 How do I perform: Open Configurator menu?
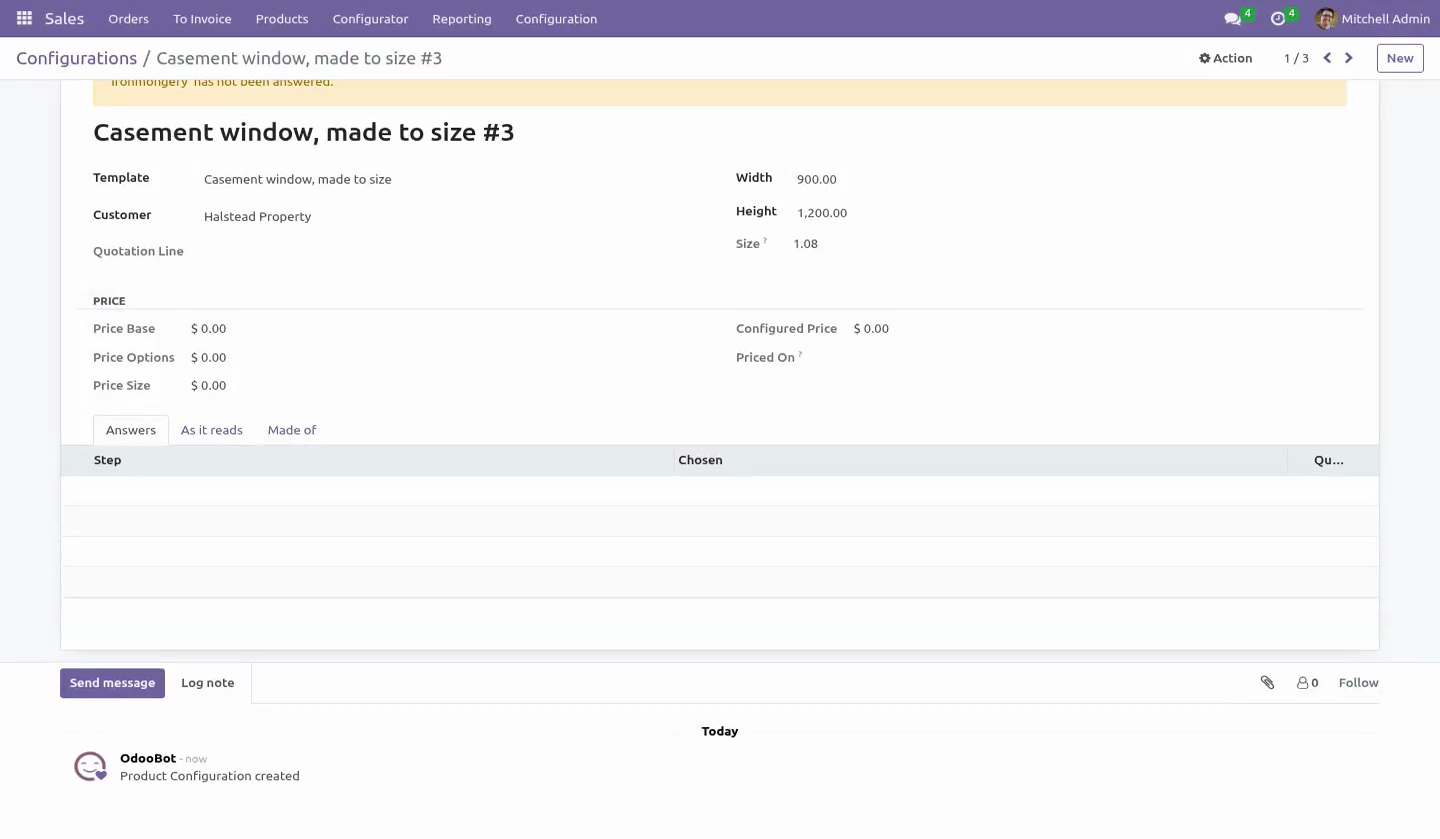[x=370, y=19]
